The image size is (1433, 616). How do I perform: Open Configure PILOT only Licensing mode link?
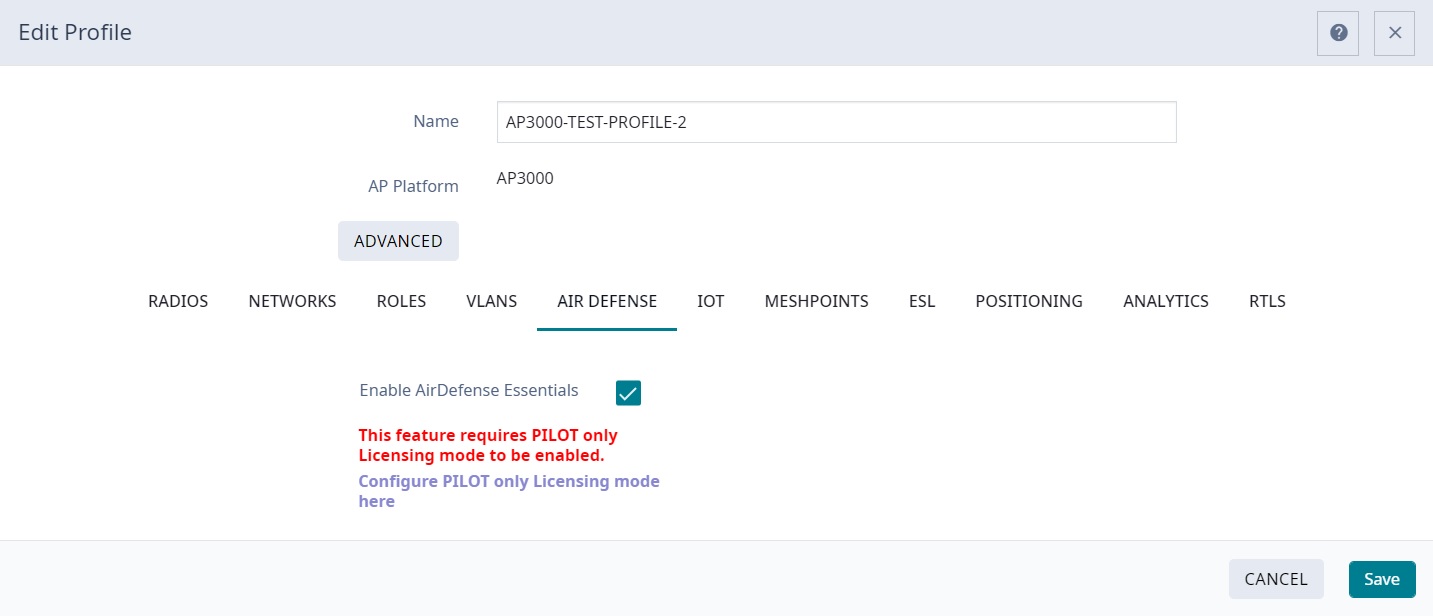click(509, 490)
